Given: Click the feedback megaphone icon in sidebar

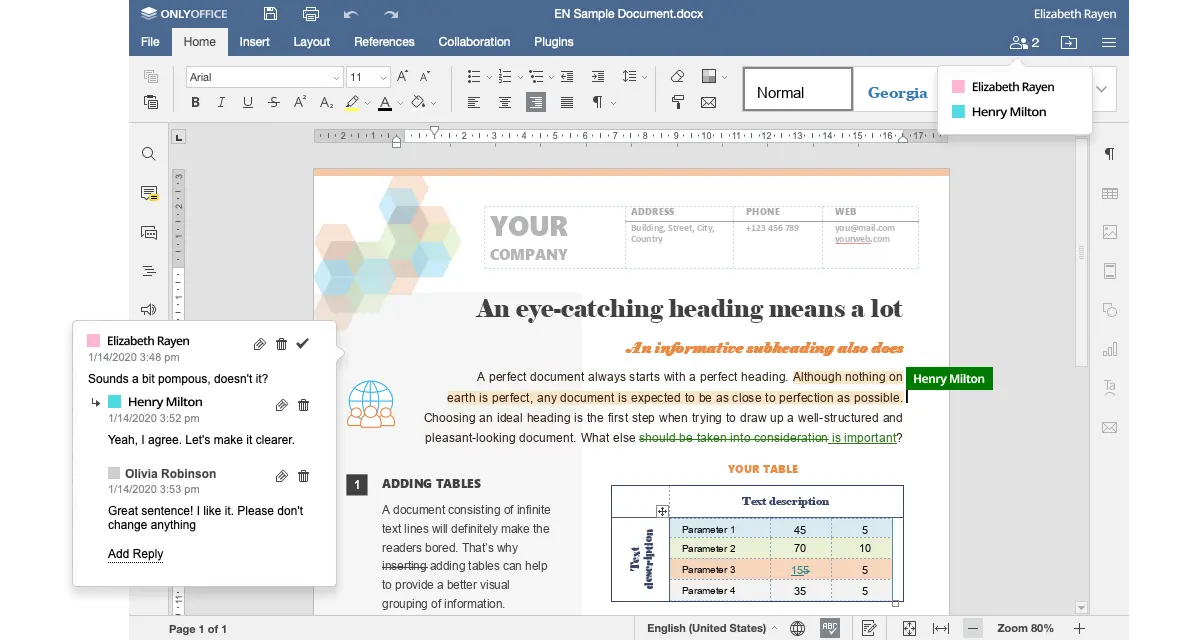Looking at the screenshot, I should [x=149, y=310].
